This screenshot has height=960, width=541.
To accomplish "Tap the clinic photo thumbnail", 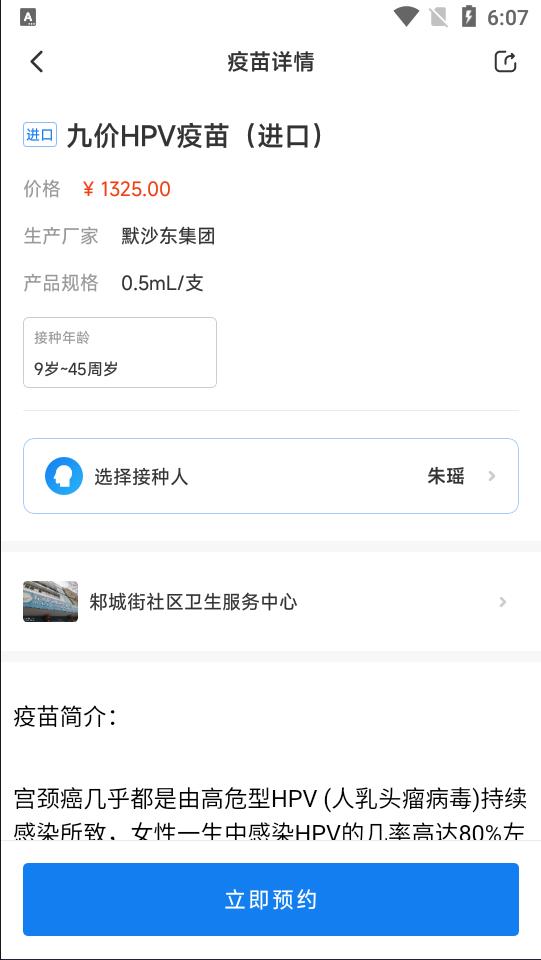I will (x=50, y=601).
